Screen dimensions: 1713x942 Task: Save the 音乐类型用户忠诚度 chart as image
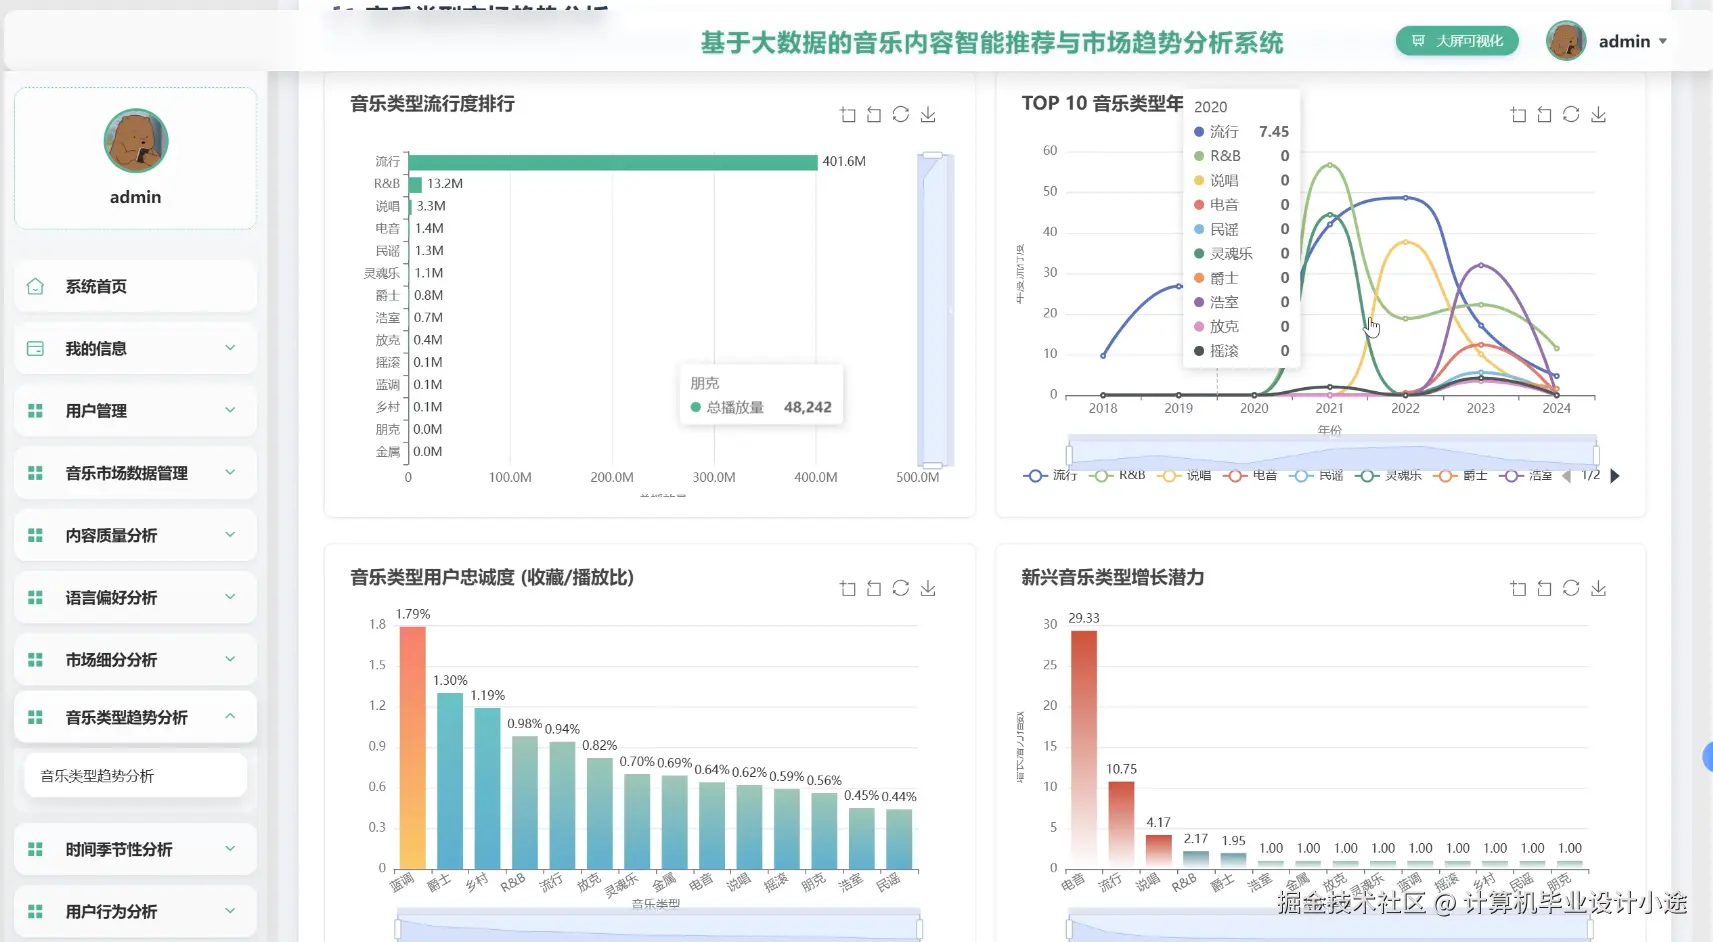(929, 588)
